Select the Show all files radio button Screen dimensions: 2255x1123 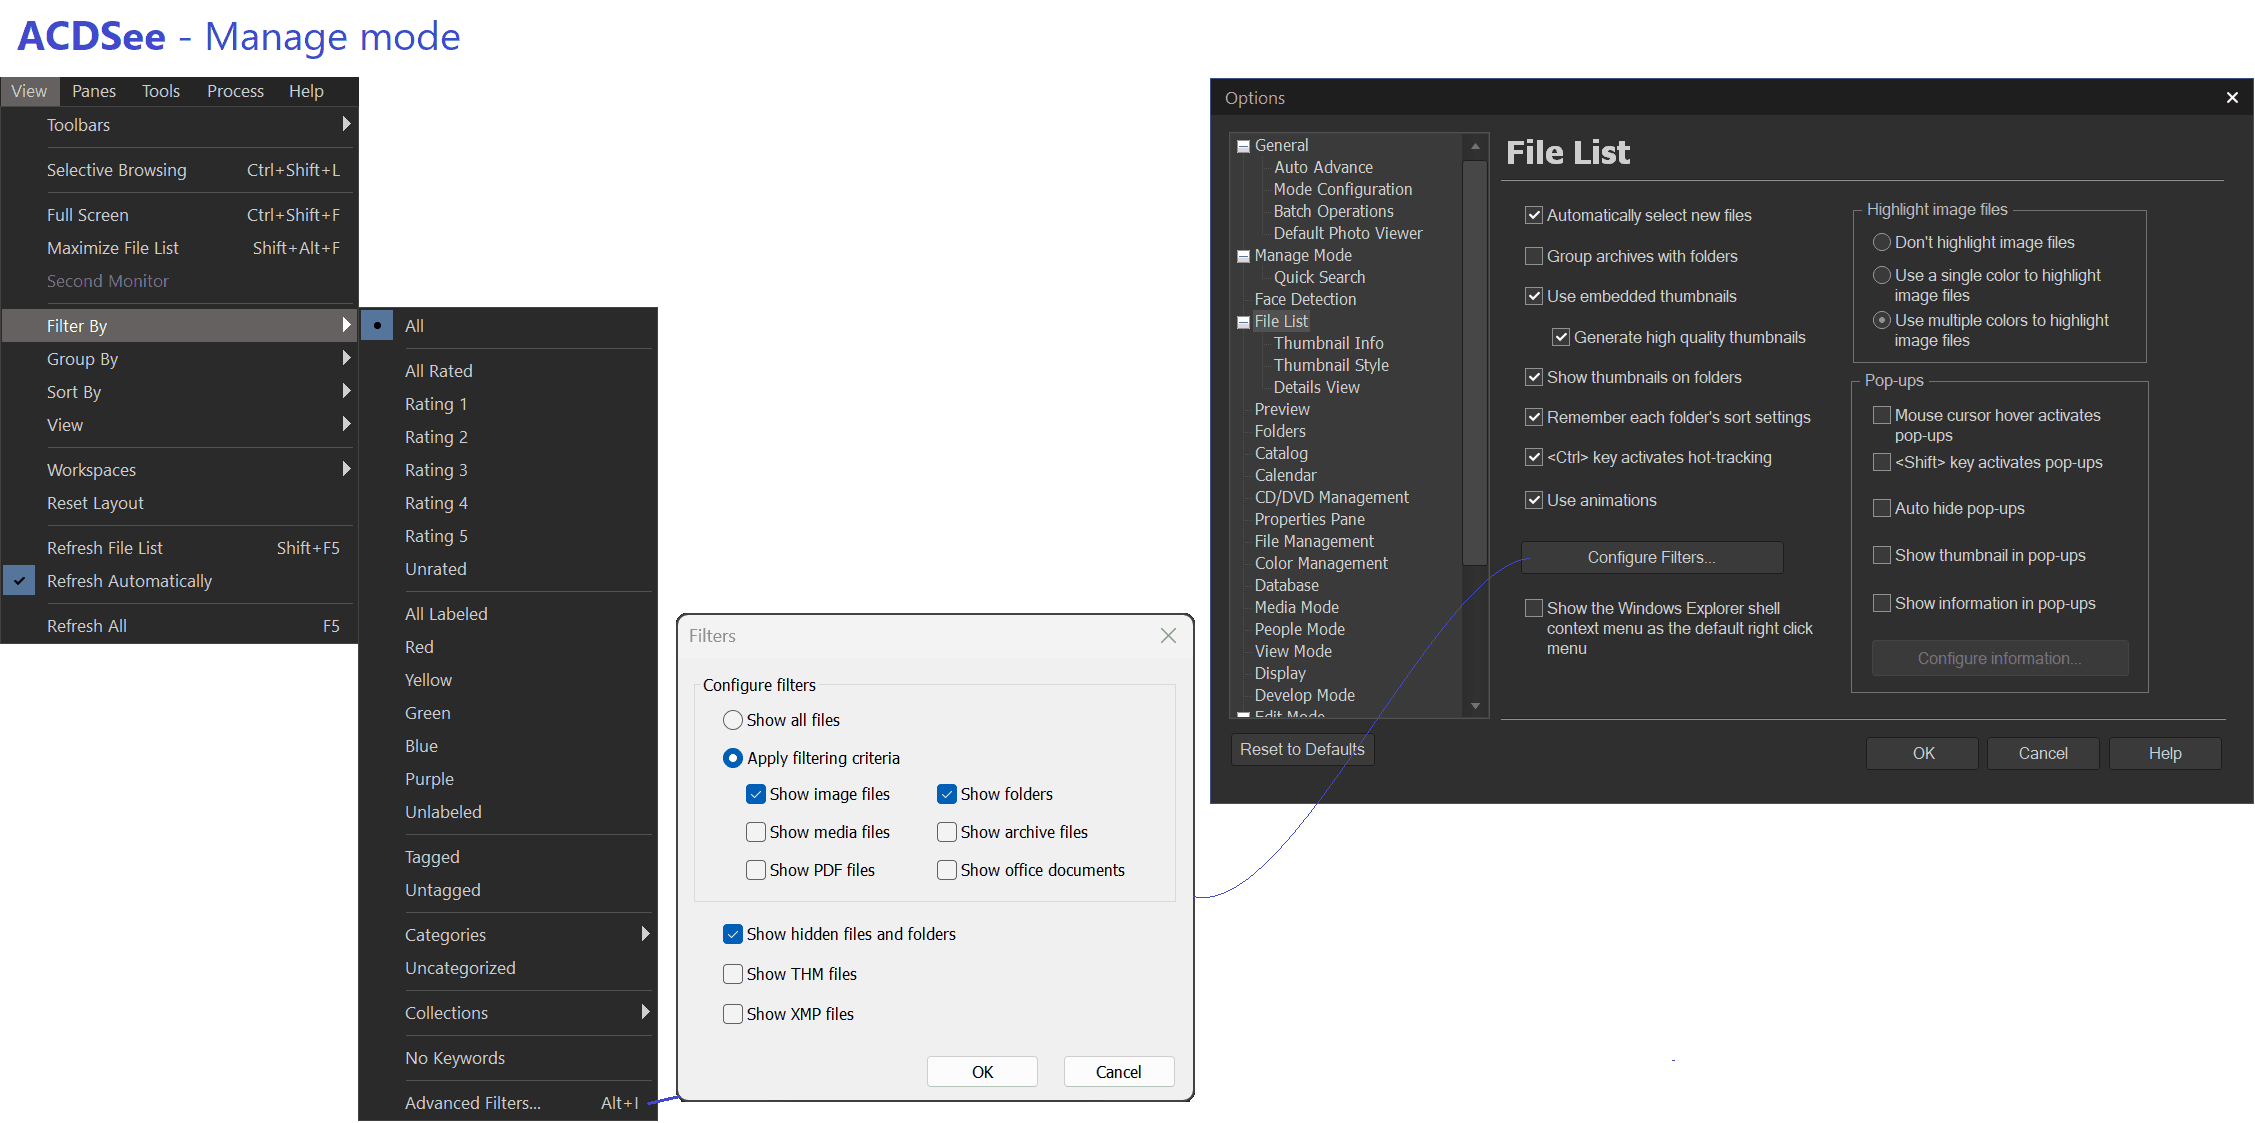[733, 720]
